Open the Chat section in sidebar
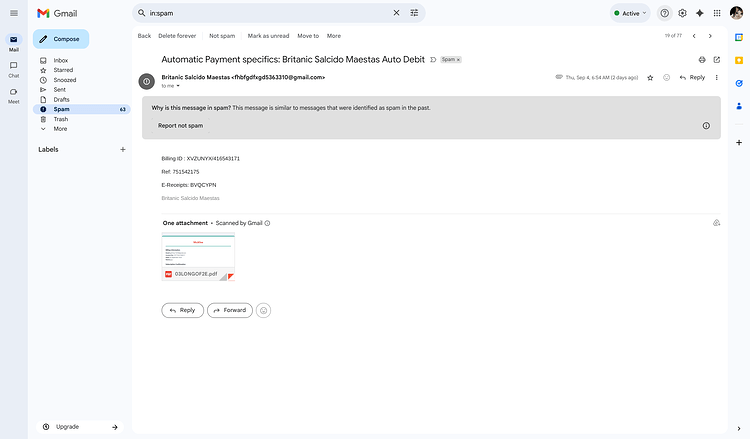Image resolution: width=750 pixels, height=439 pixels. tap(13, 69)
